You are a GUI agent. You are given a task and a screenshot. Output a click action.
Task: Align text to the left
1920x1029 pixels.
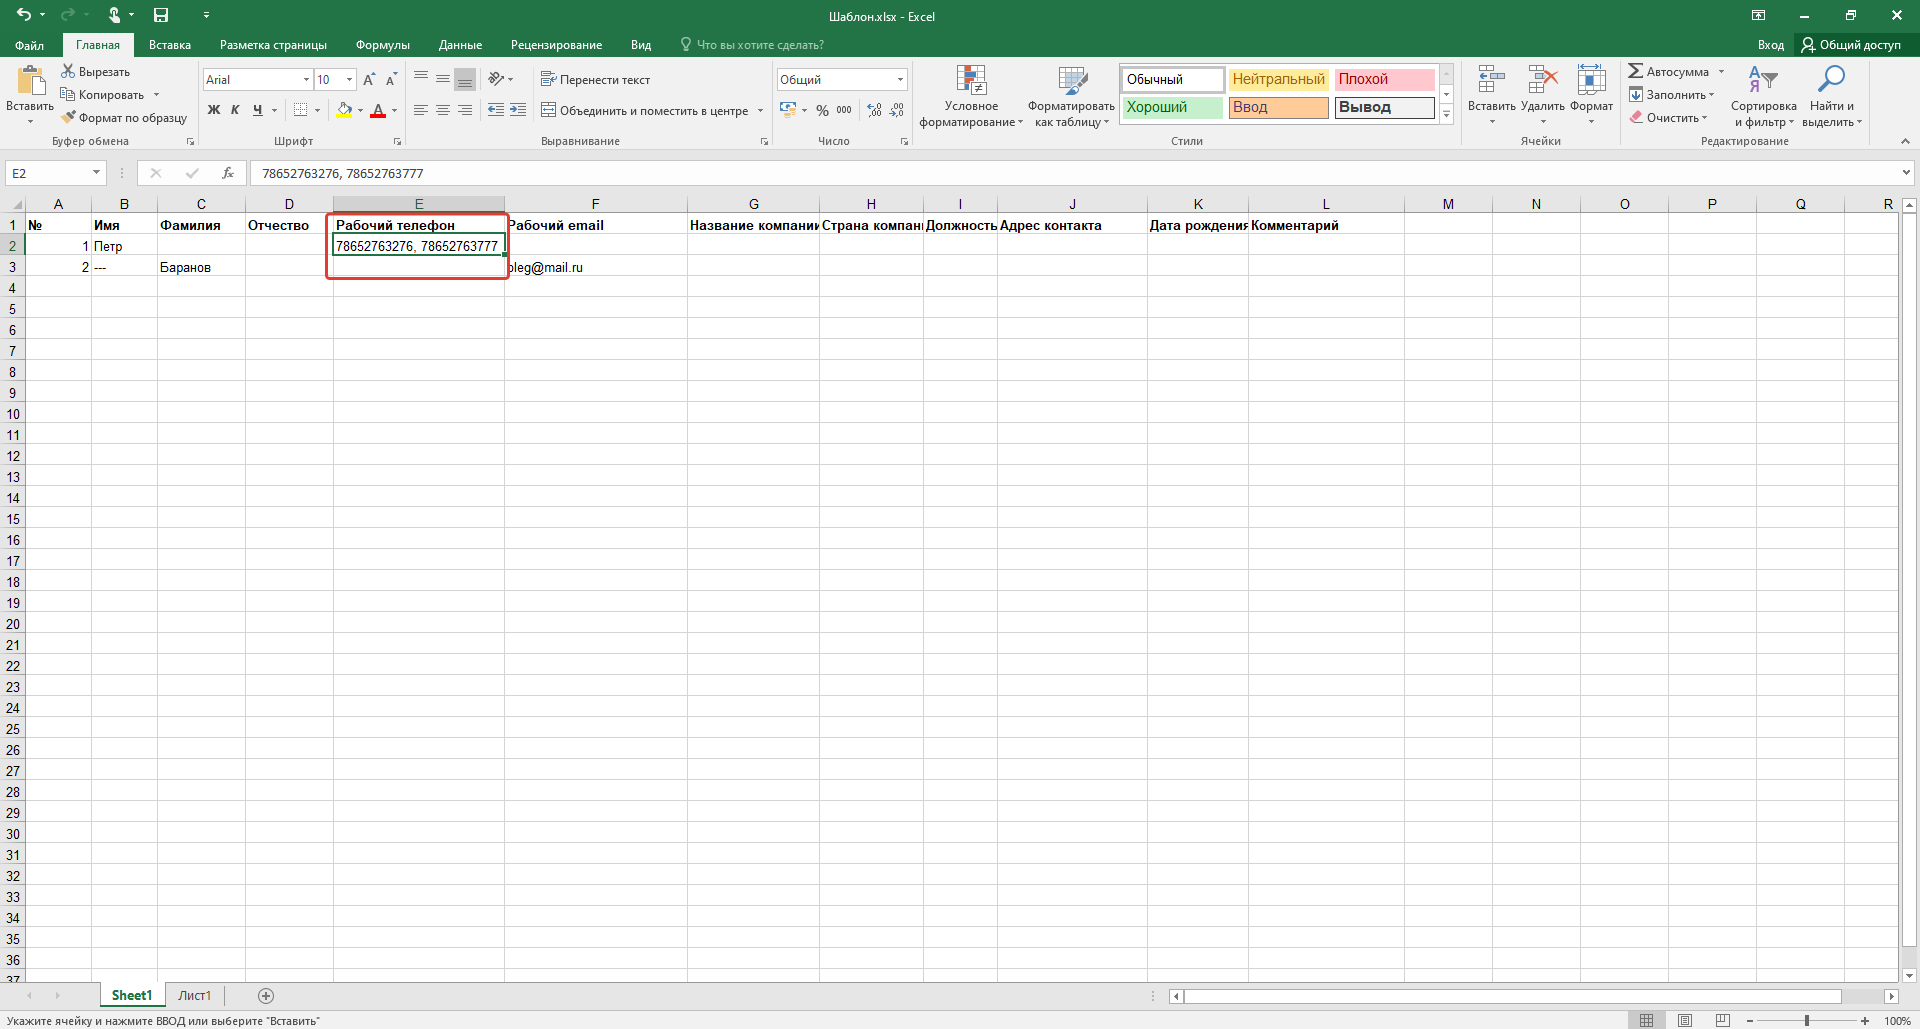pos(421,110)
